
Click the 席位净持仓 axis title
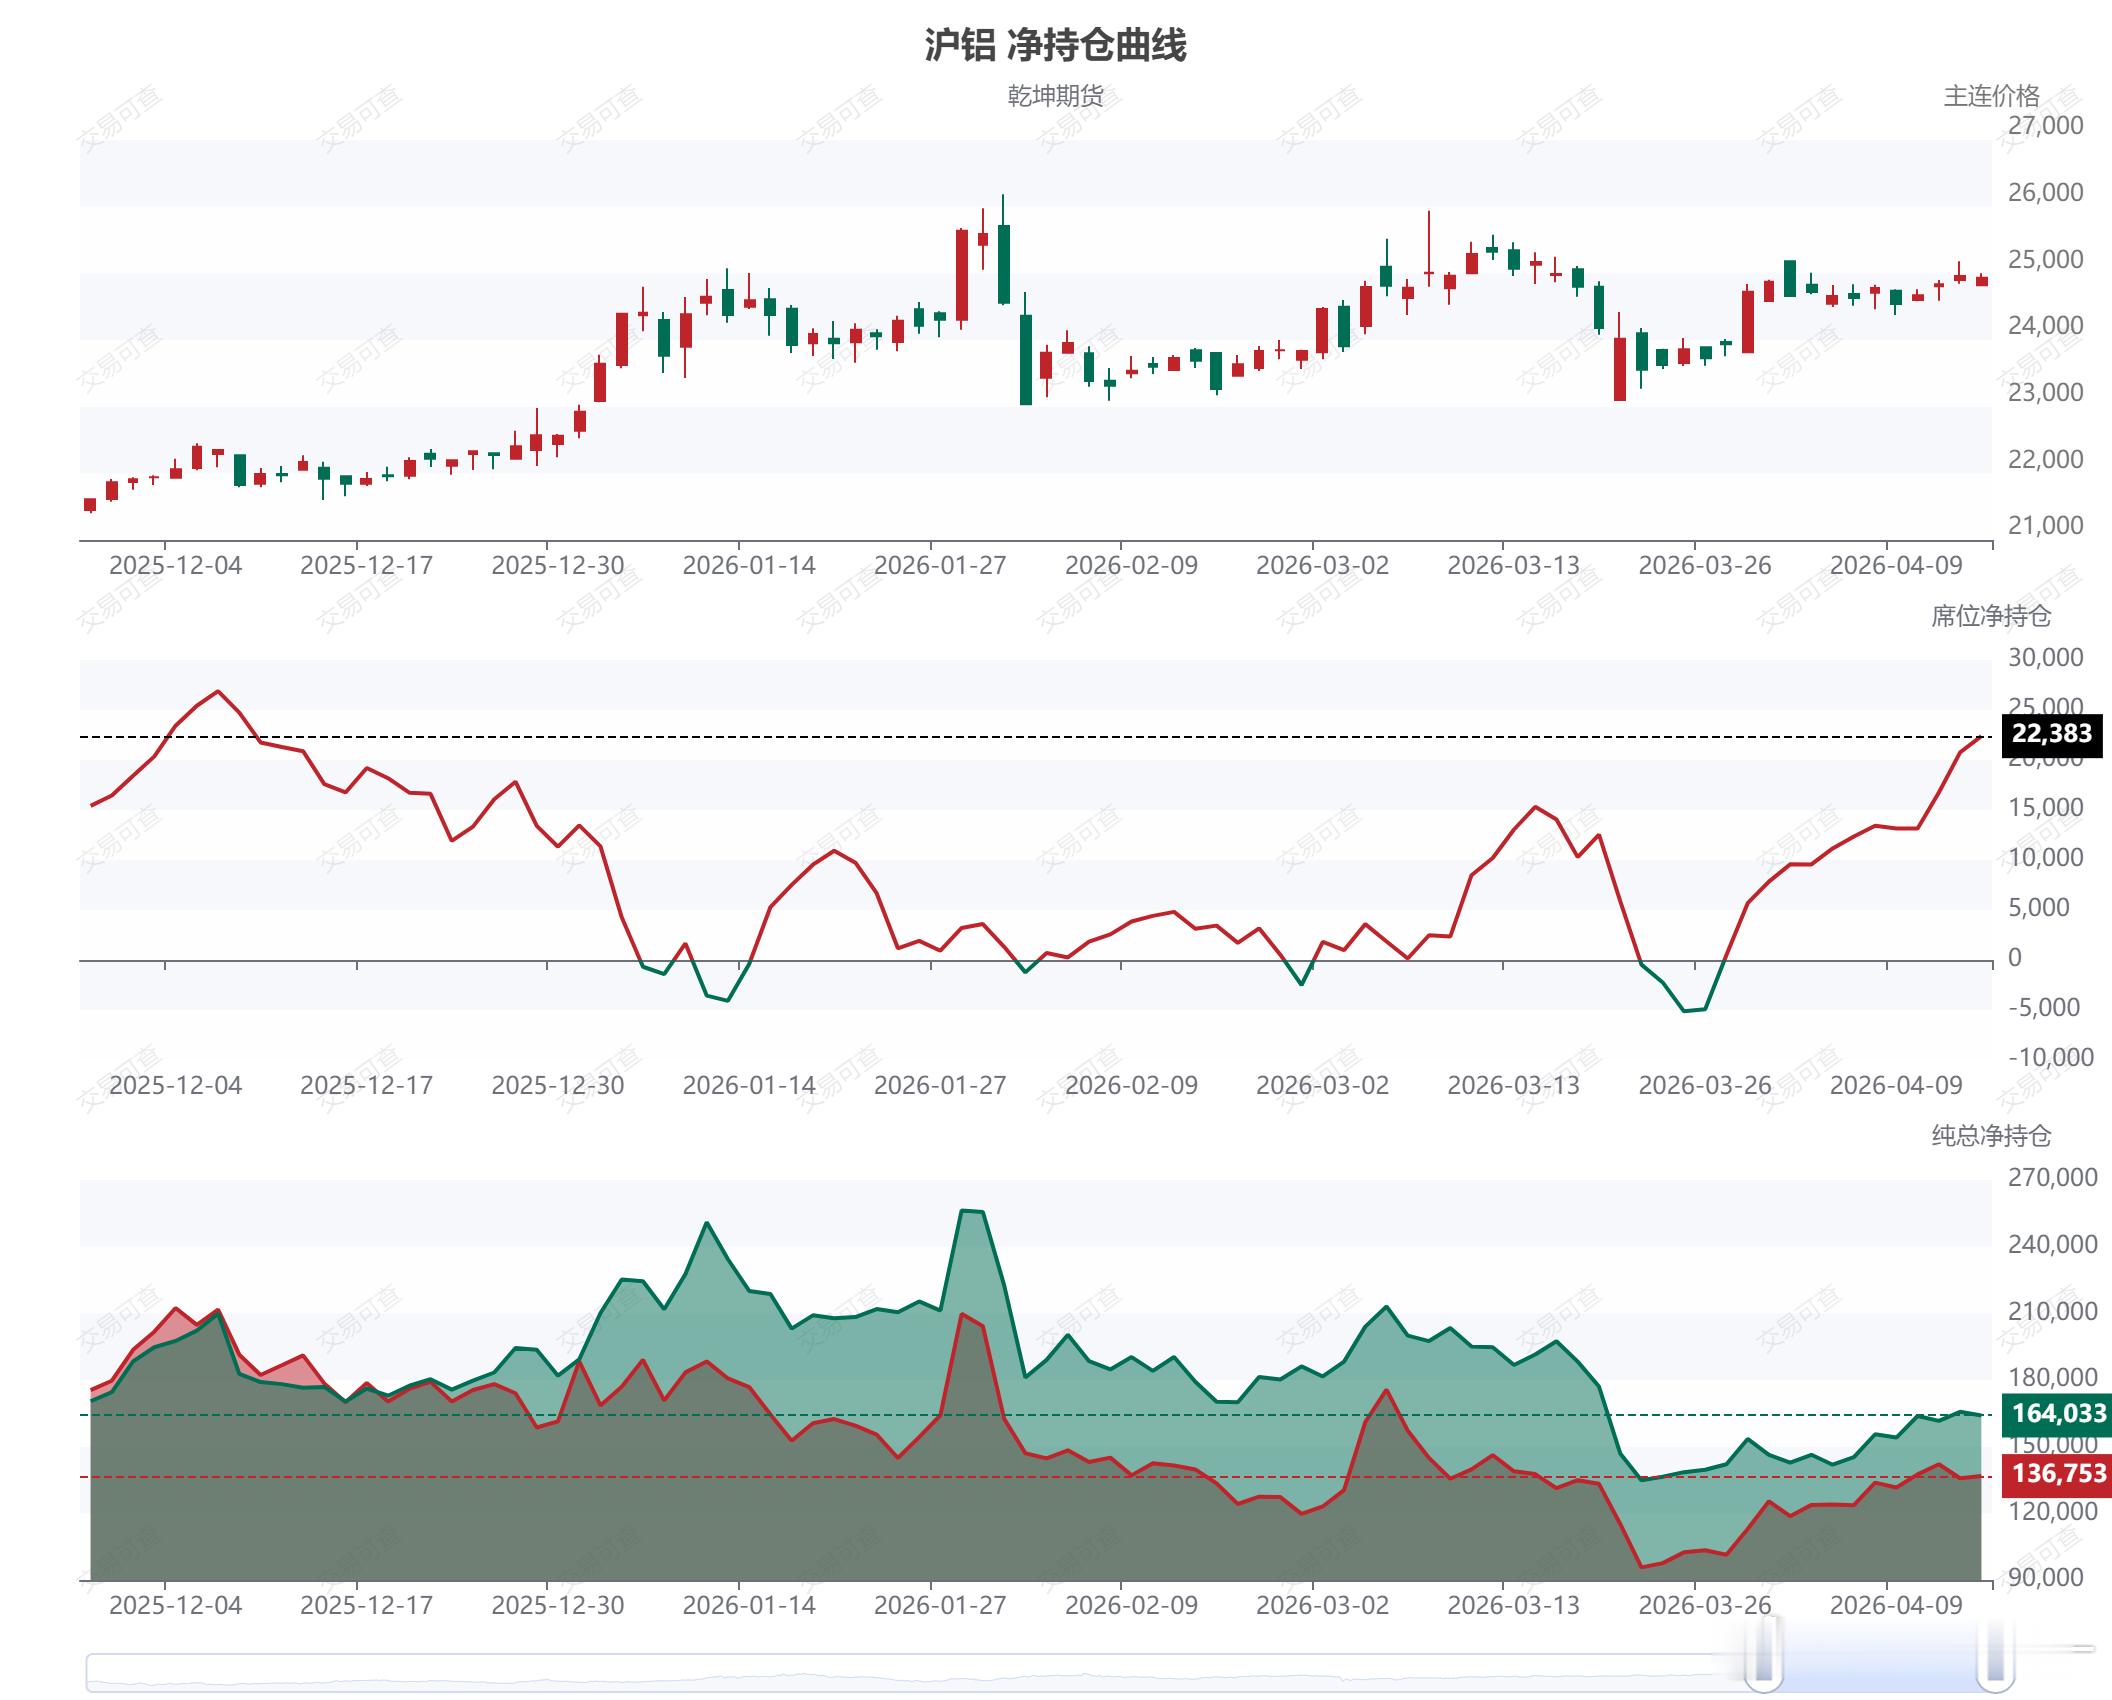tap(1990, 616)
